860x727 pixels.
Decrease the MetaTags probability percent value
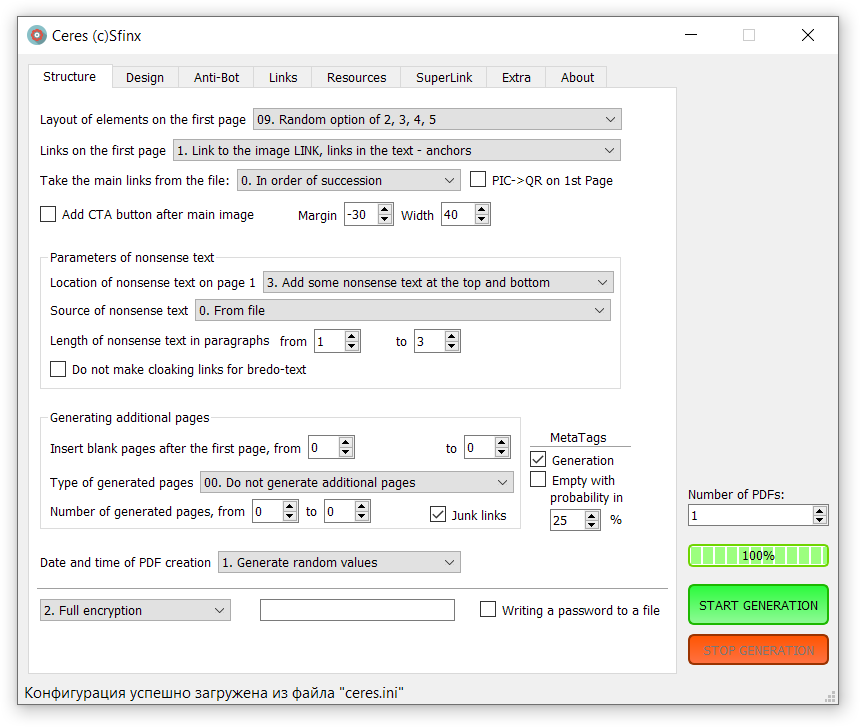coord(592,525)
